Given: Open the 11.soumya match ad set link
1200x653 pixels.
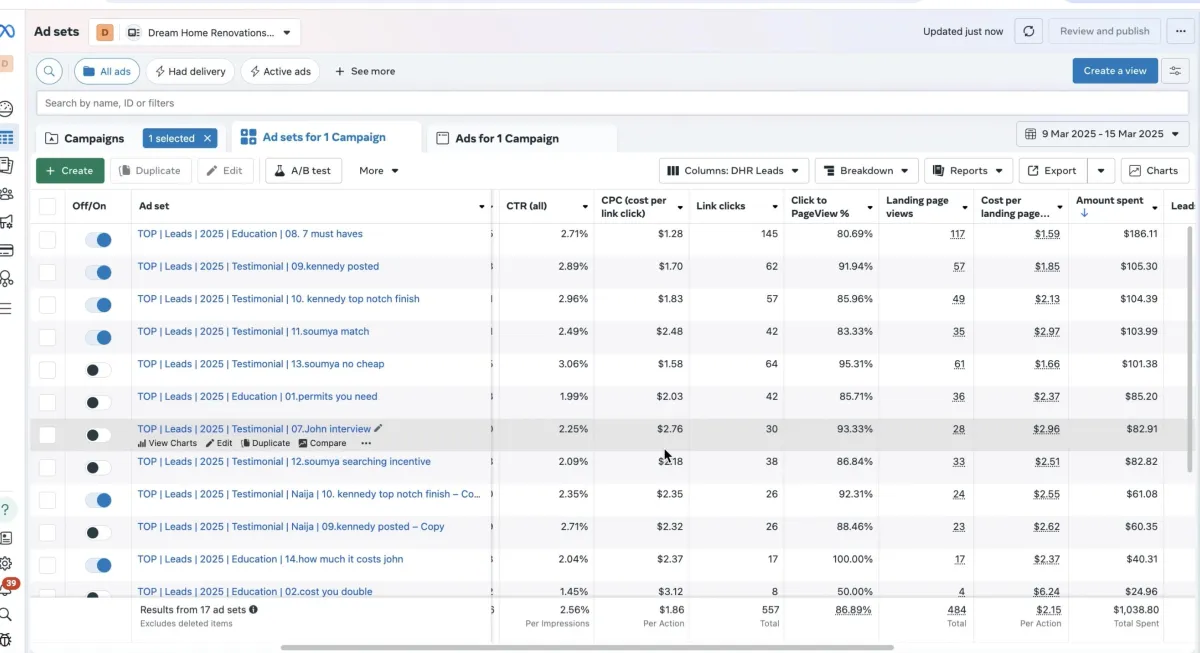Looking at the screenshot, I should 253,331.
